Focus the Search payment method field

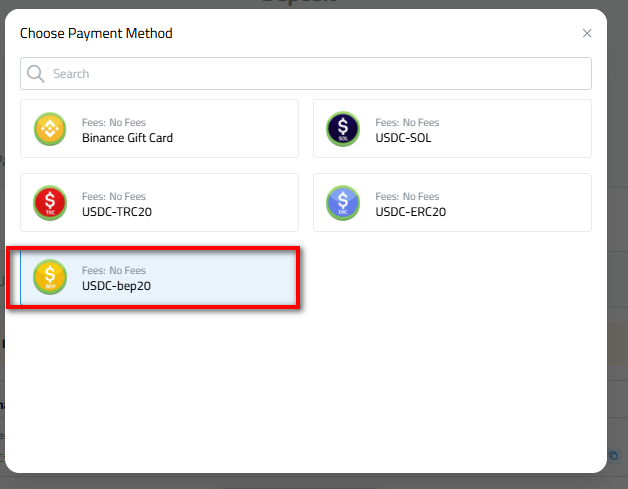pyautogui.click(x=310, y=74)
